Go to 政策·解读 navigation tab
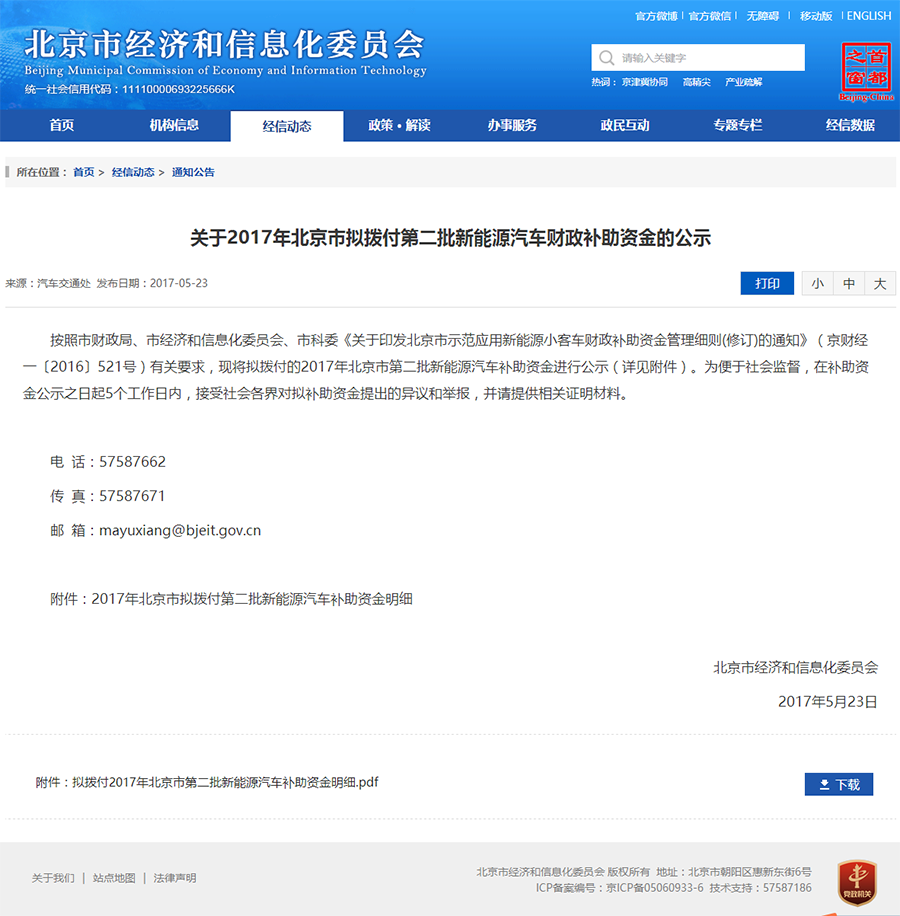The width and height of the screenshot is (900, 916). point(399,125)
